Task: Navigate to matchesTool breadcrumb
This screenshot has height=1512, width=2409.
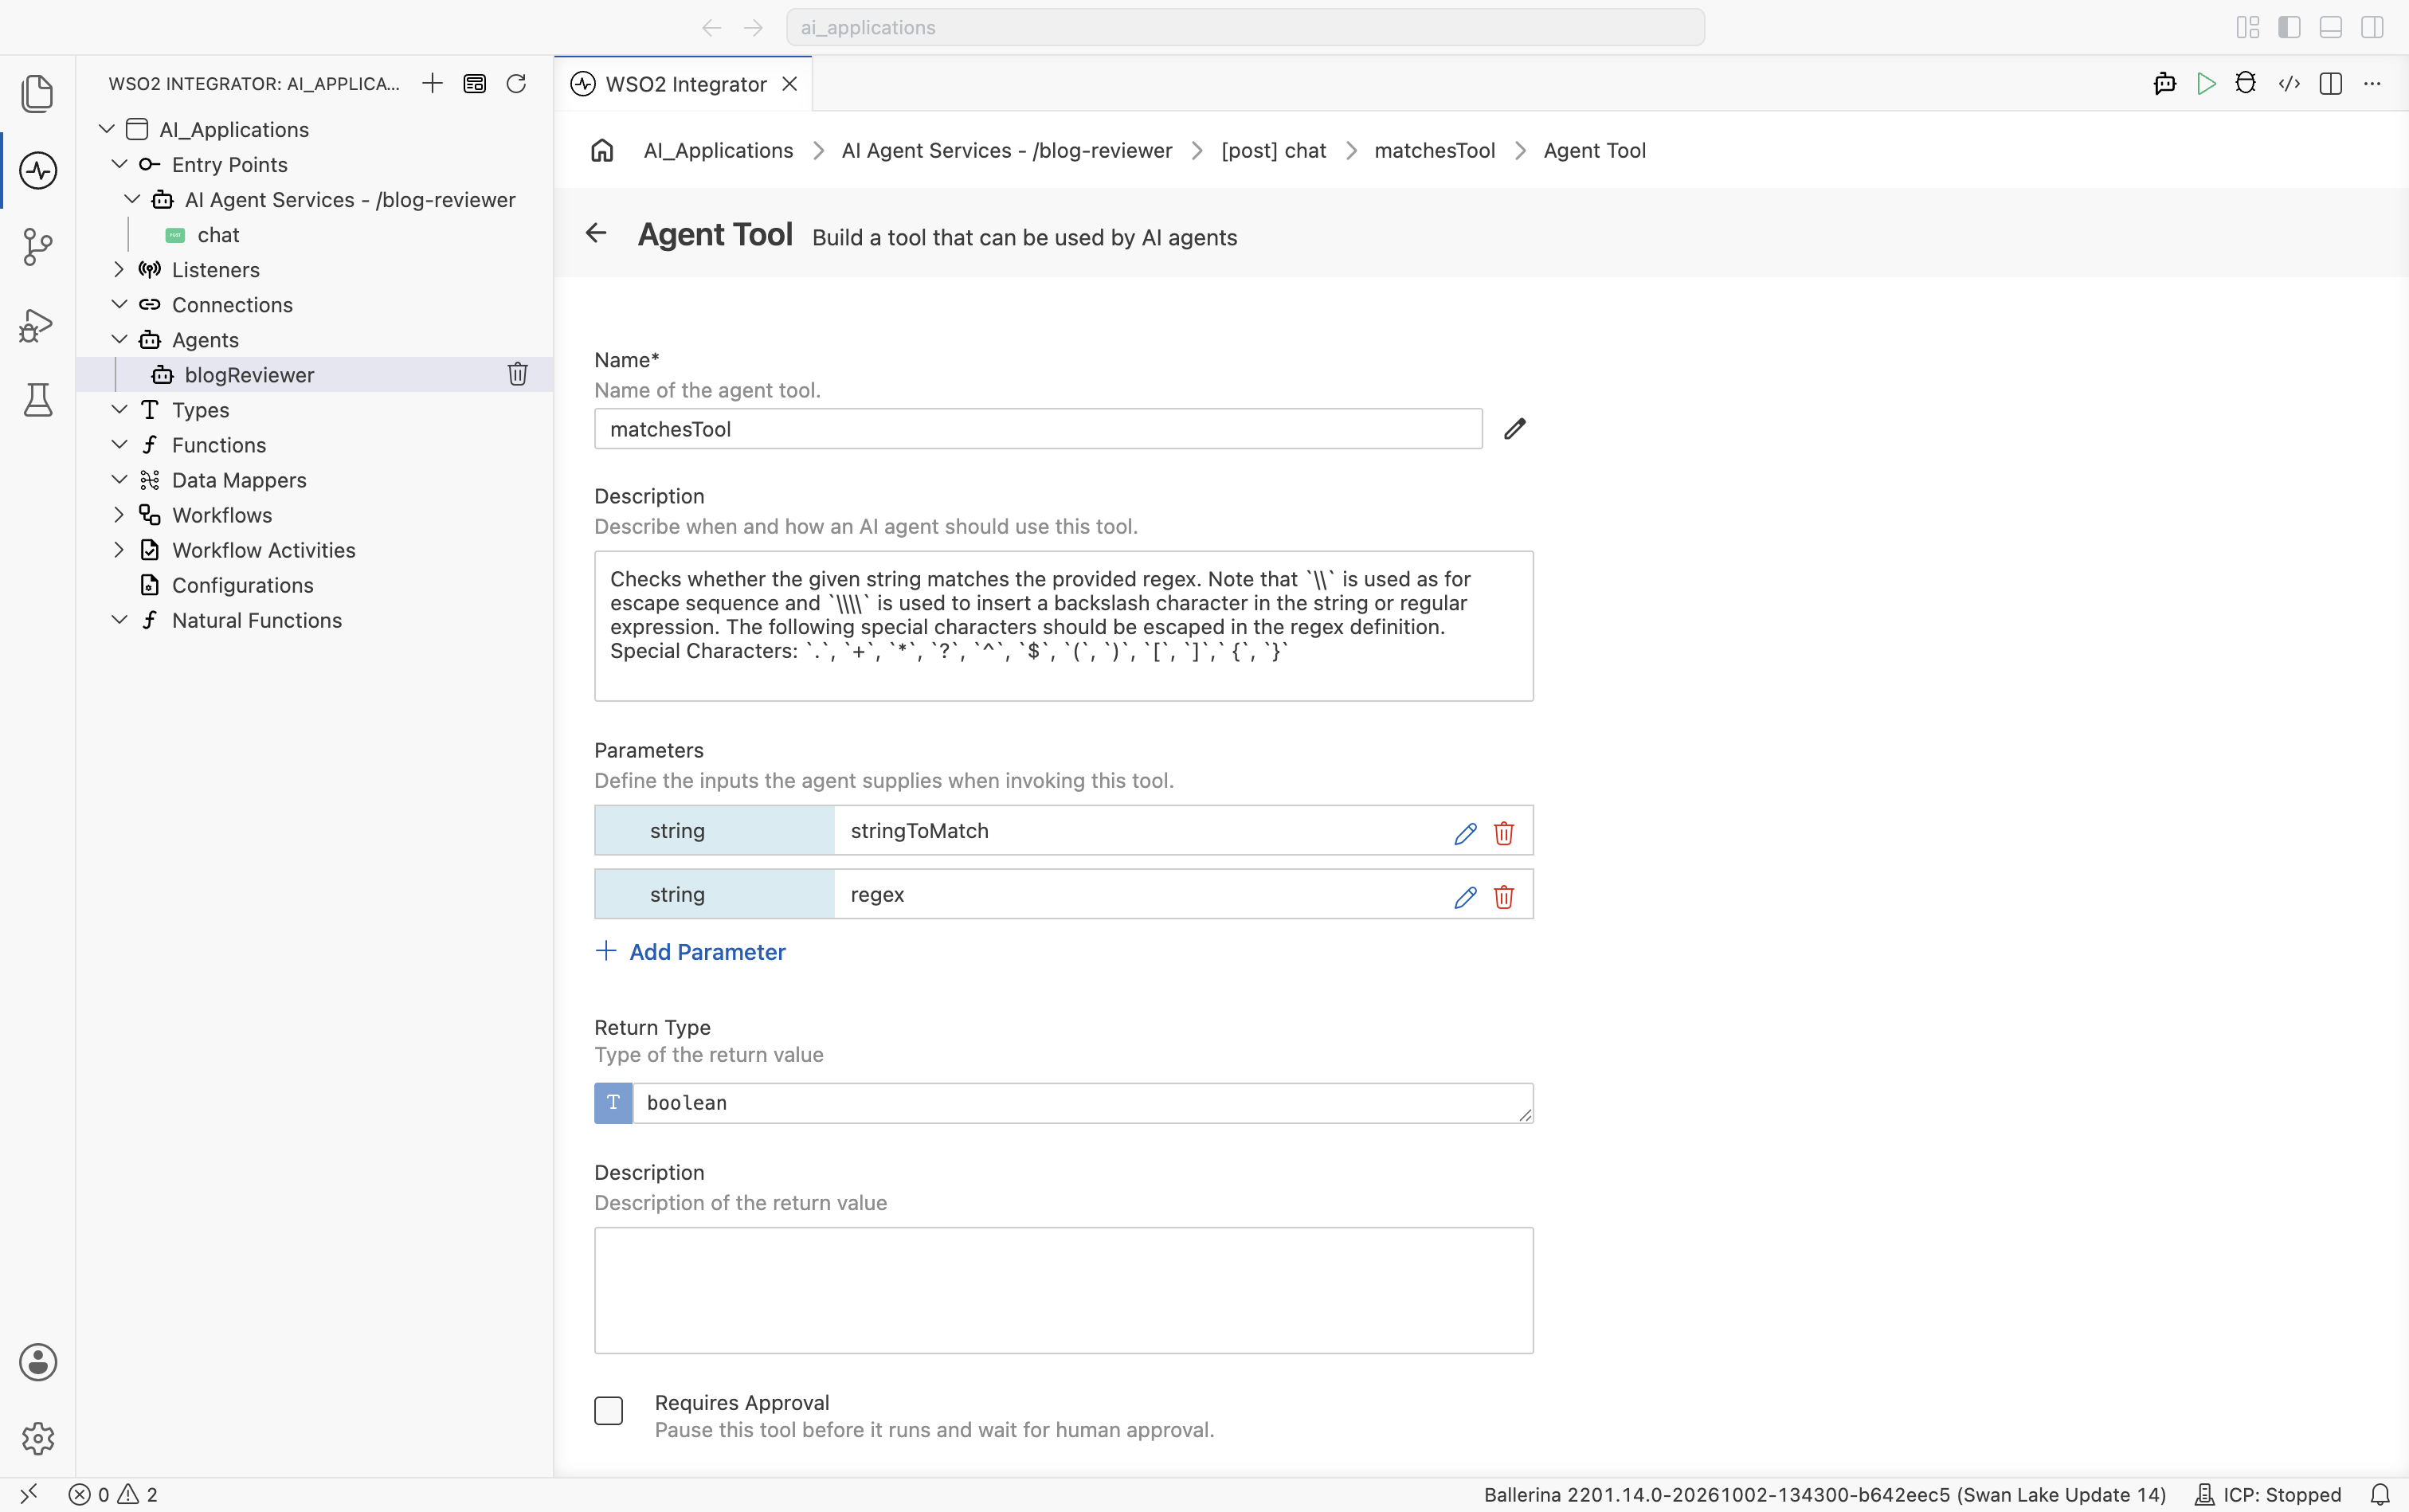Action: point(1434,150)
